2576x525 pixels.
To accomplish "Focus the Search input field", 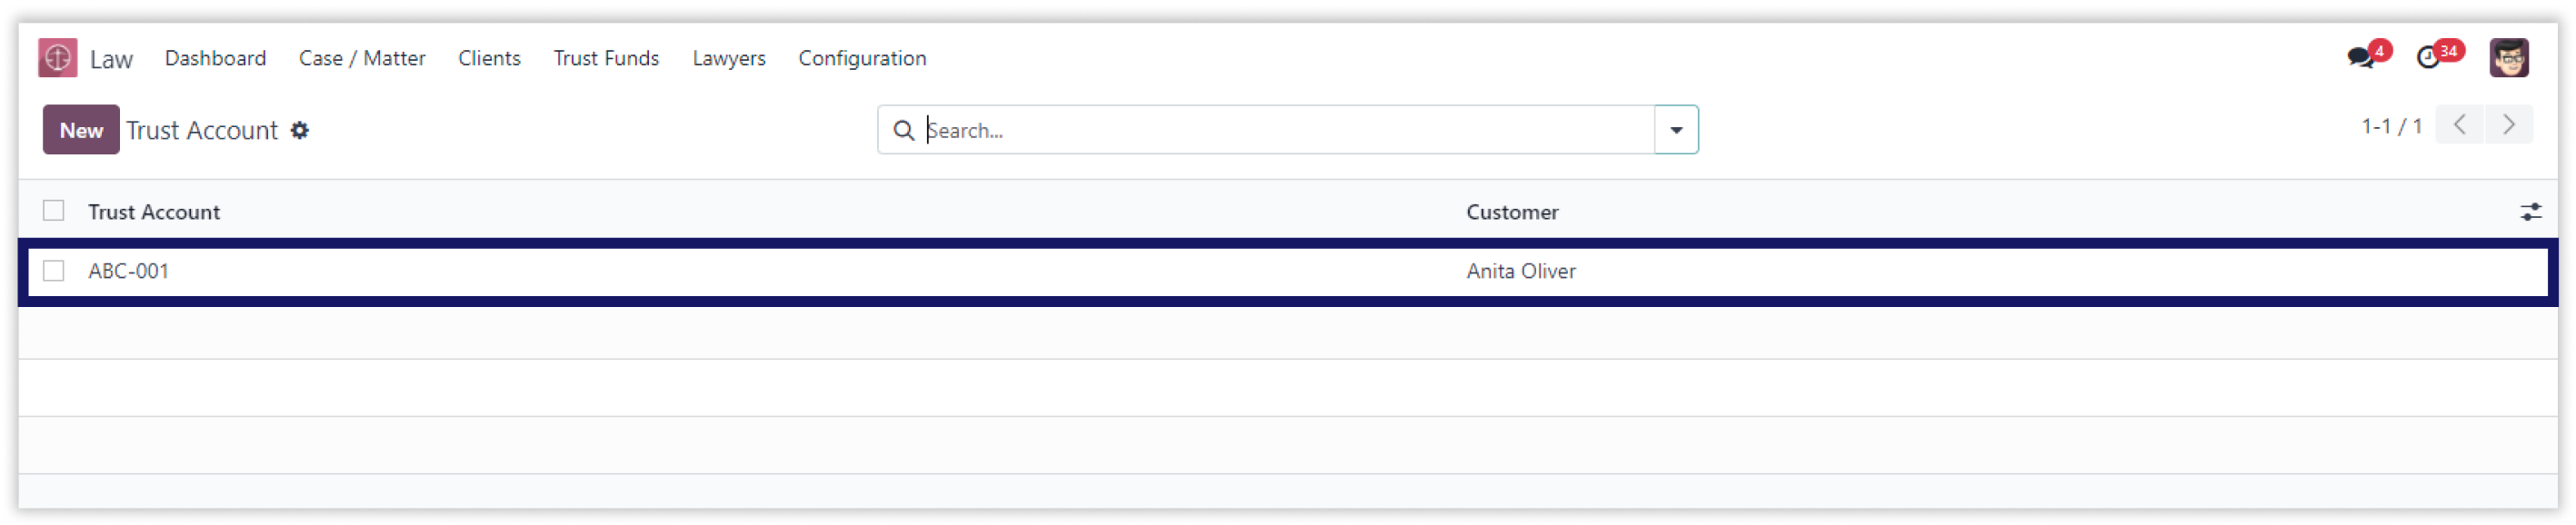I will tap(1286, 130).
